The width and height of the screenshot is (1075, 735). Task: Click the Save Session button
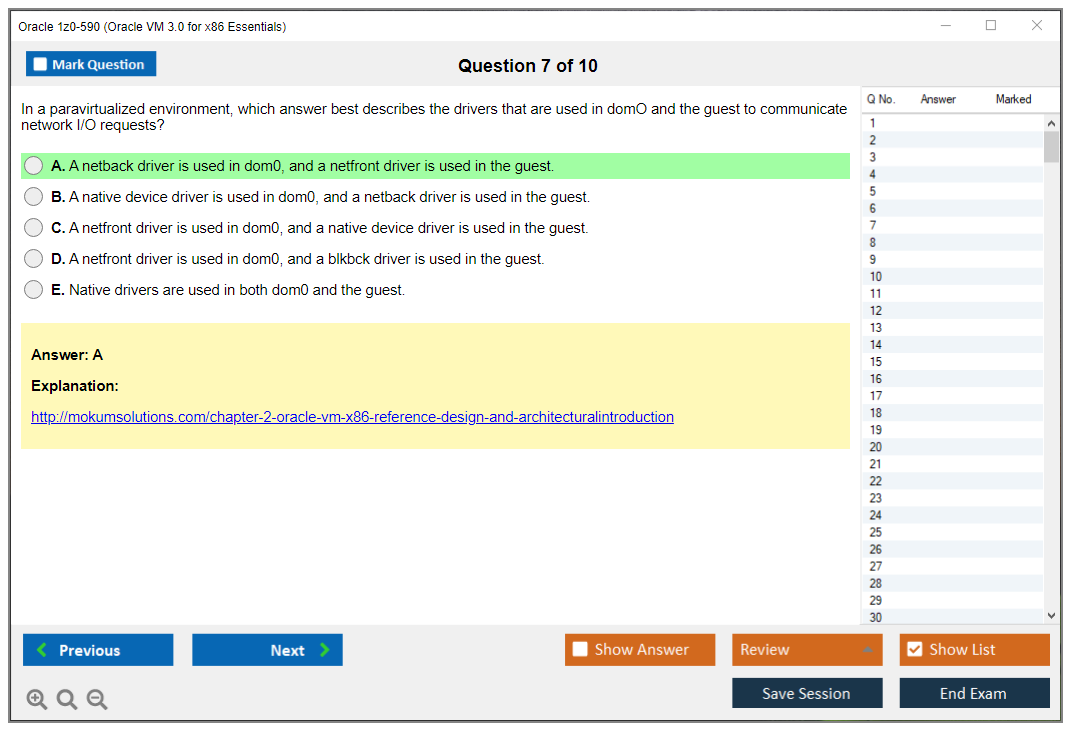[x=806, y=693]
